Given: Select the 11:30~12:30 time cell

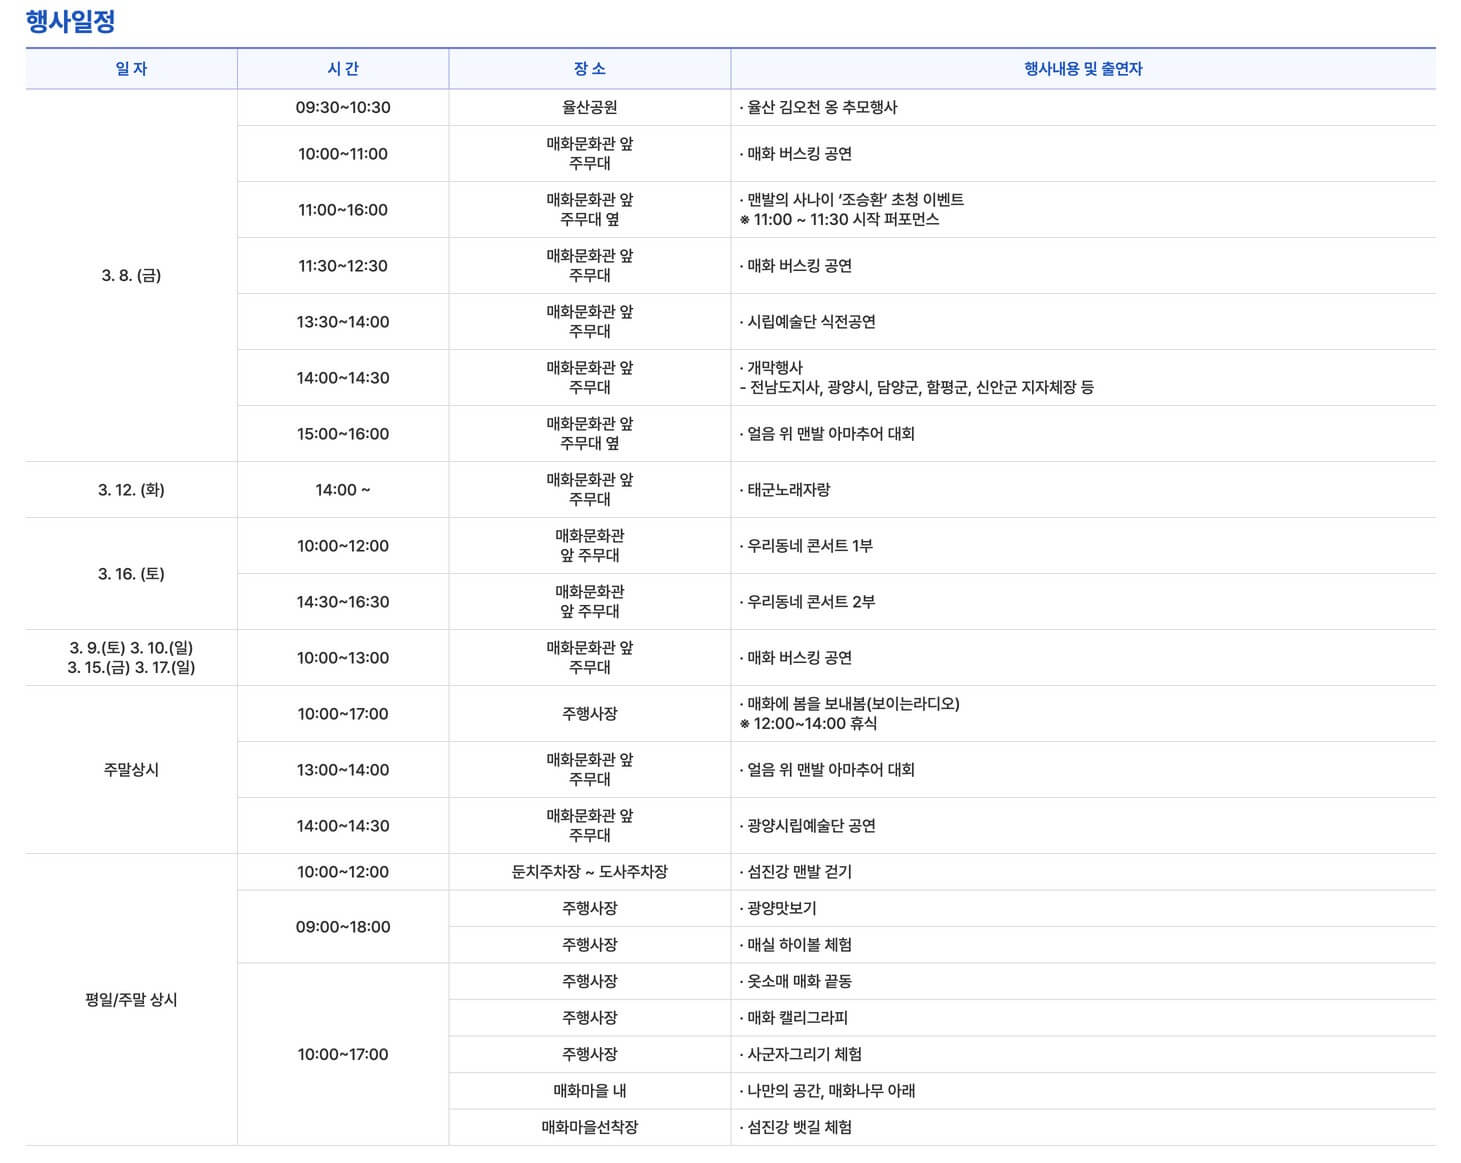Looking at the screenshot, I should point(343,266).
